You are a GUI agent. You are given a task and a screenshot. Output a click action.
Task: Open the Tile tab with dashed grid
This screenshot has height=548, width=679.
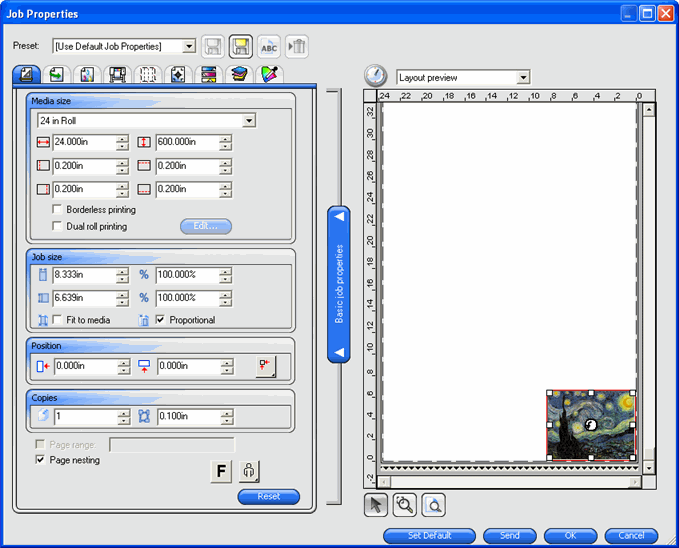148,75
